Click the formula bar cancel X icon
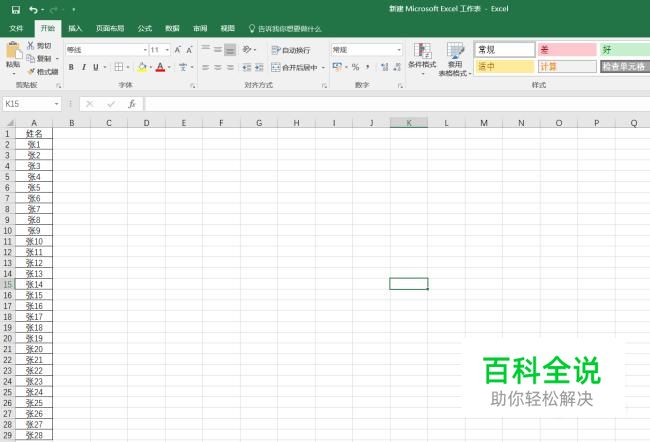Viewport: 650px width, 442px height. [90, 104]
